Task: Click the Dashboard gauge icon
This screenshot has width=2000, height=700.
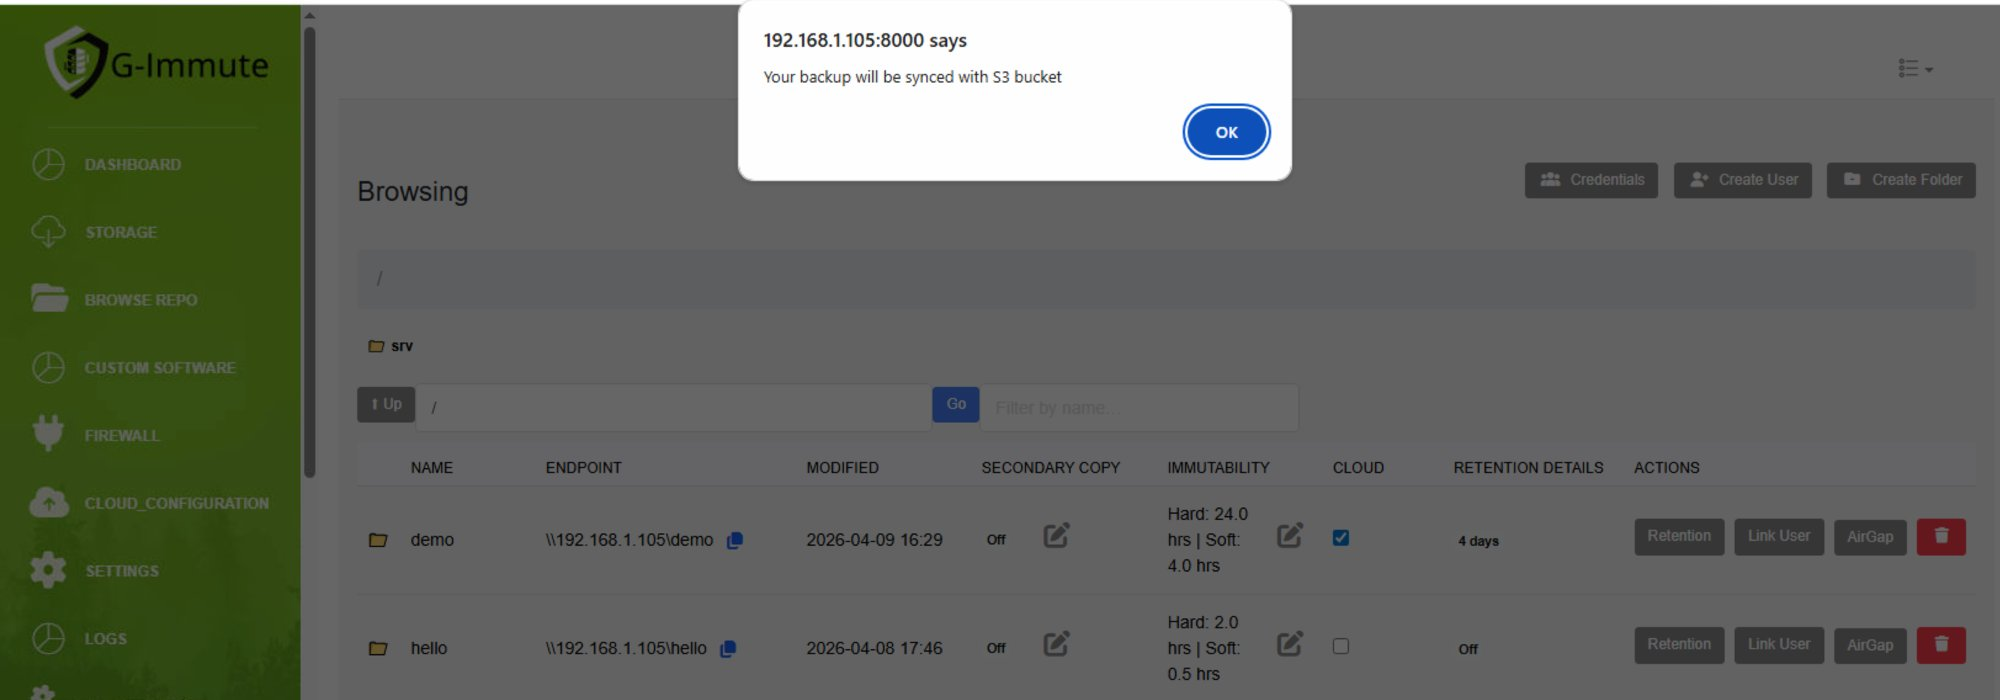Action: [48, 164]
